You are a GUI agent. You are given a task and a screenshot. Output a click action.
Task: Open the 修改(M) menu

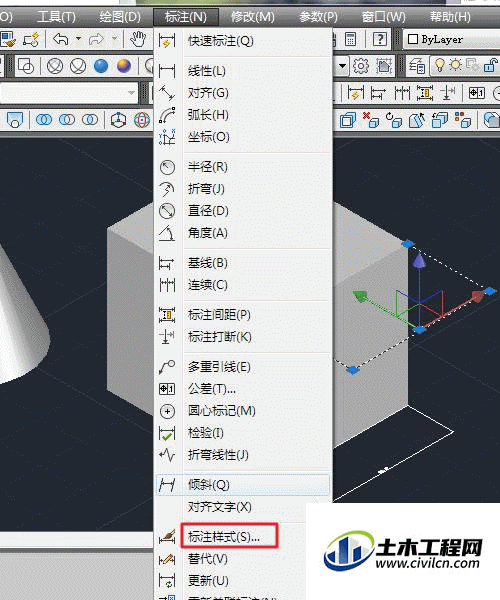pos(252,17)
